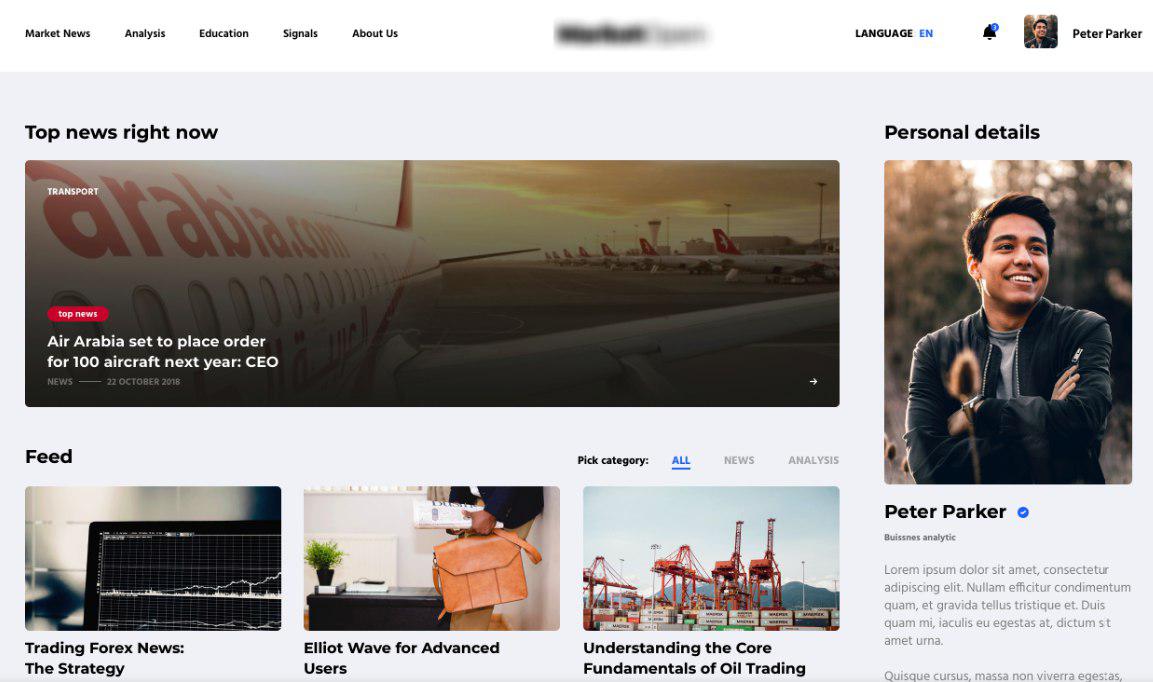Click the leather briefcase thumbnail
1153x682 pixels.
tap(432, 558)
